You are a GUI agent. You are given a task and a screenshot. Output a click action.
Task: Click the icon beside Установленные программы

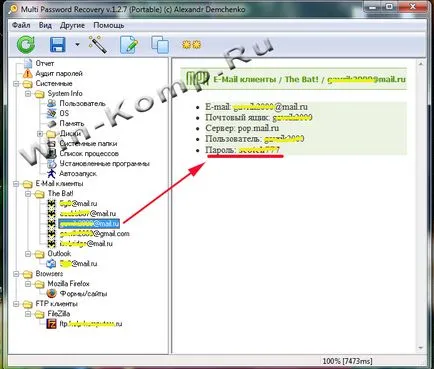(x=51, y=164)
